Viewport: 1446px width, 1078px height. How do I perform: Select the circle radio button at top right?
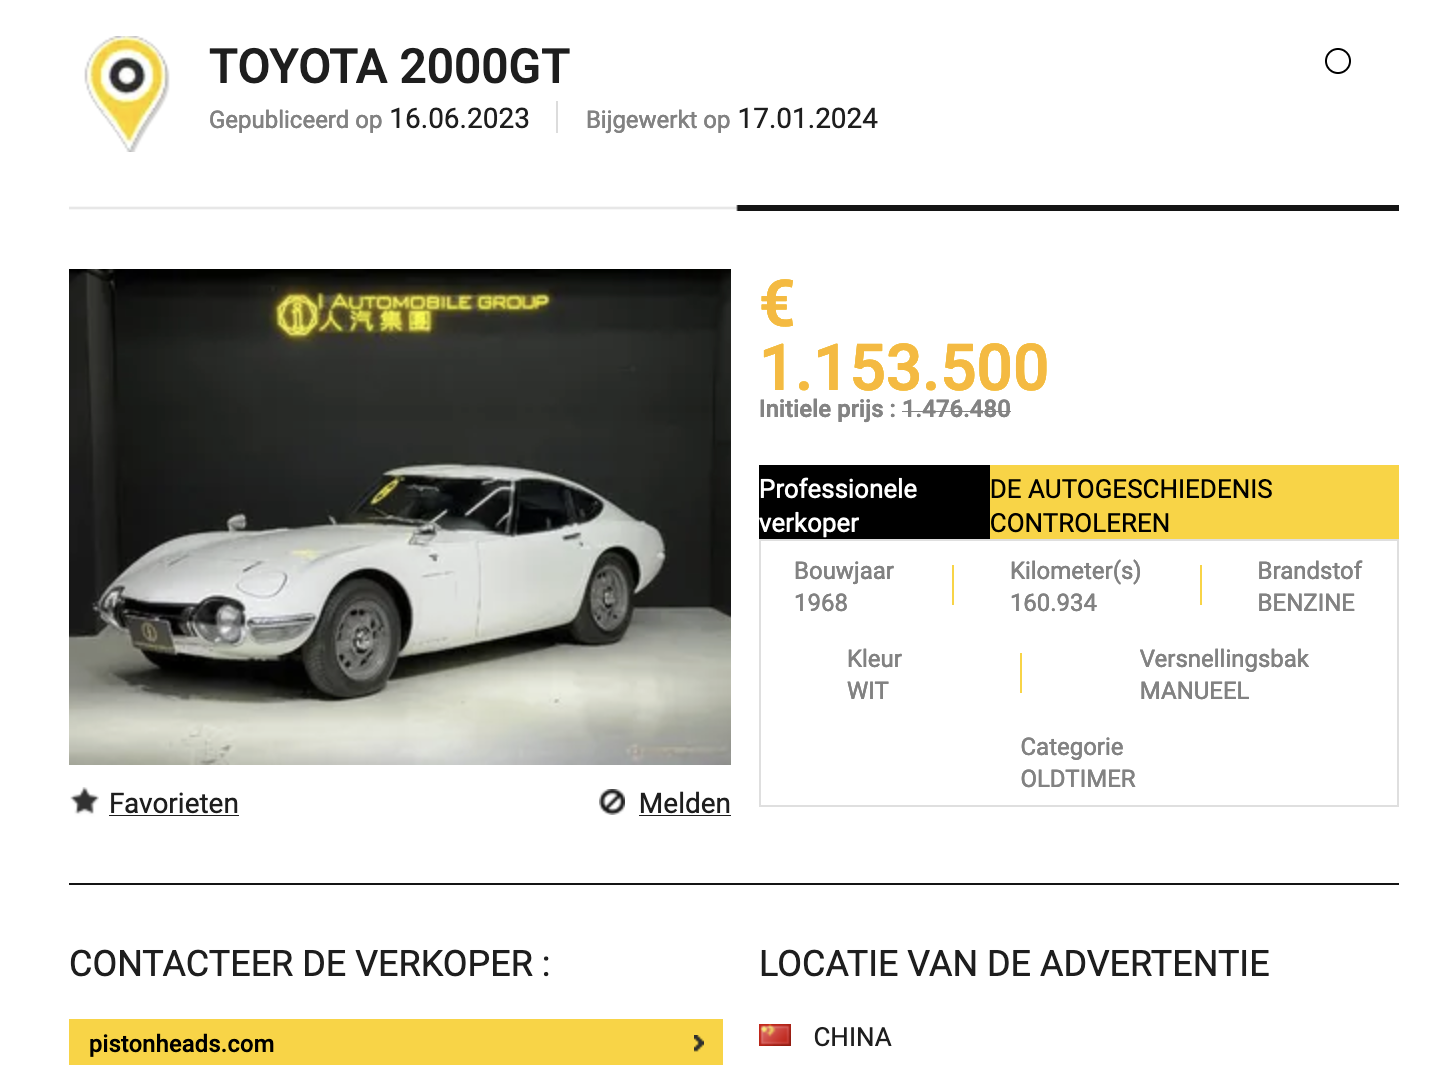tap(1337, 62)
